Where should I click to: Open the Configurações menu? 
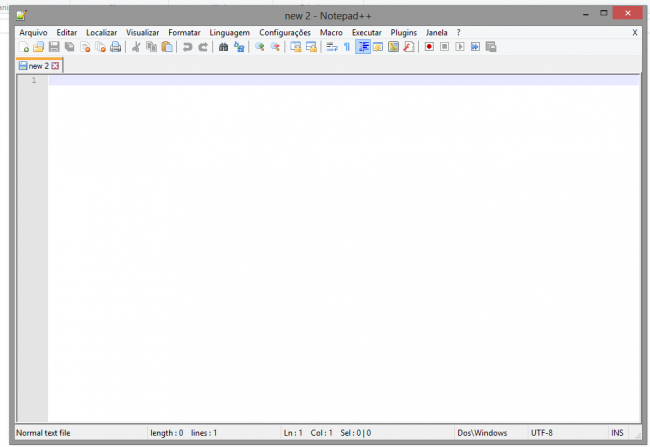click(285, 32)
